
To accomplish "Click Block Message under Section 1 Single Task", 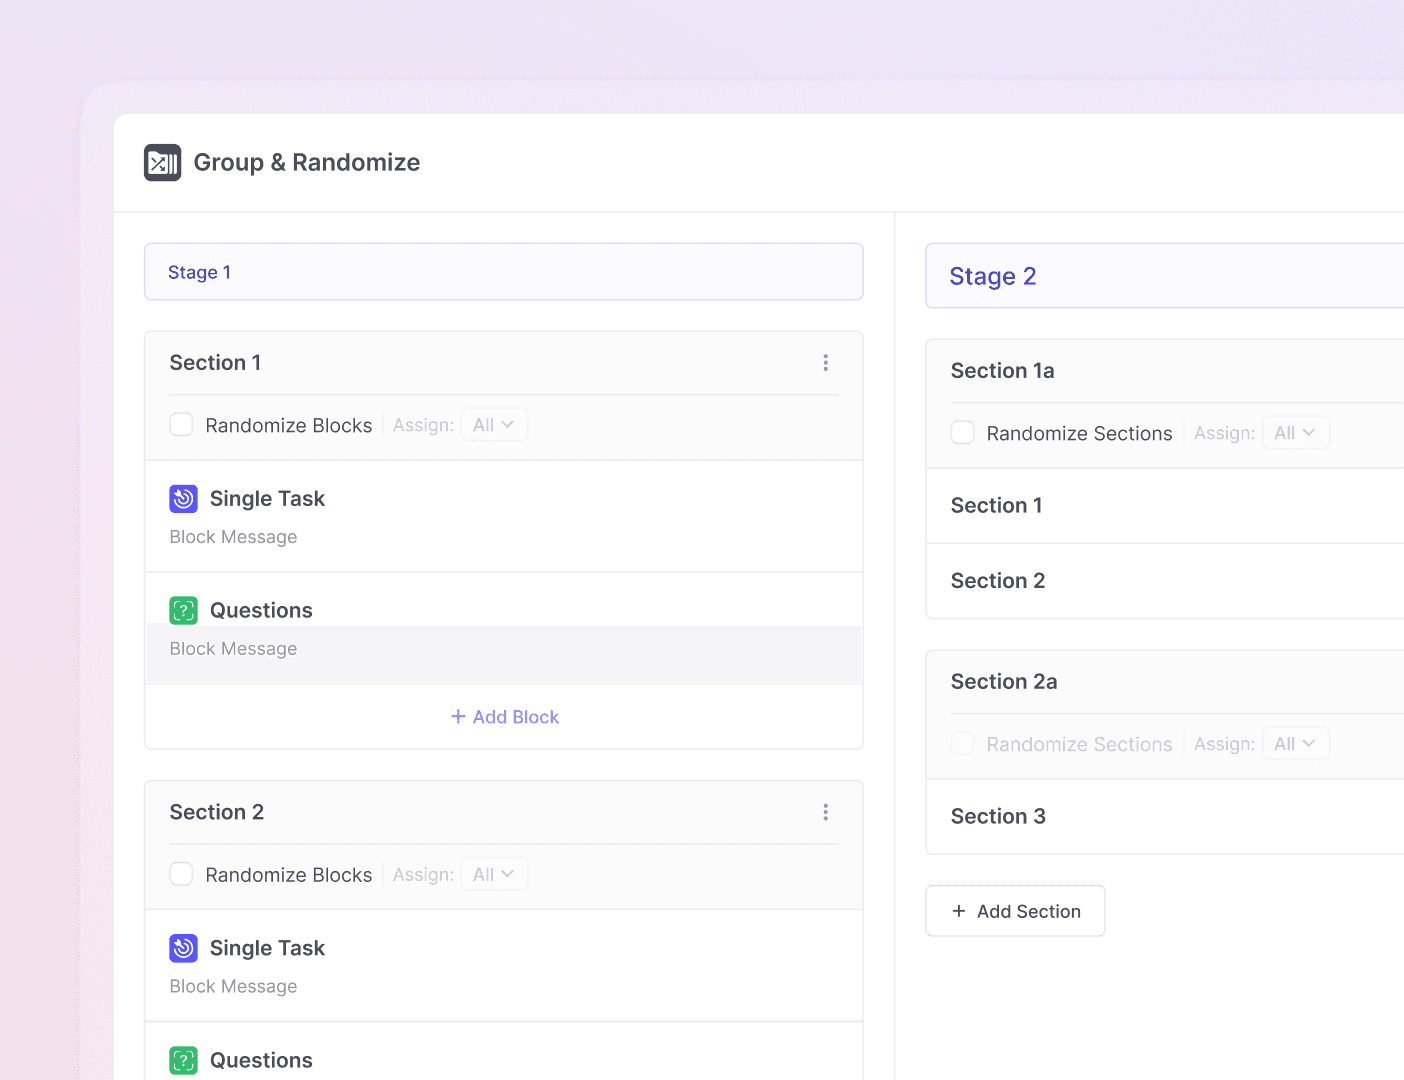I will pyautogui.click(x=233, y=537).
